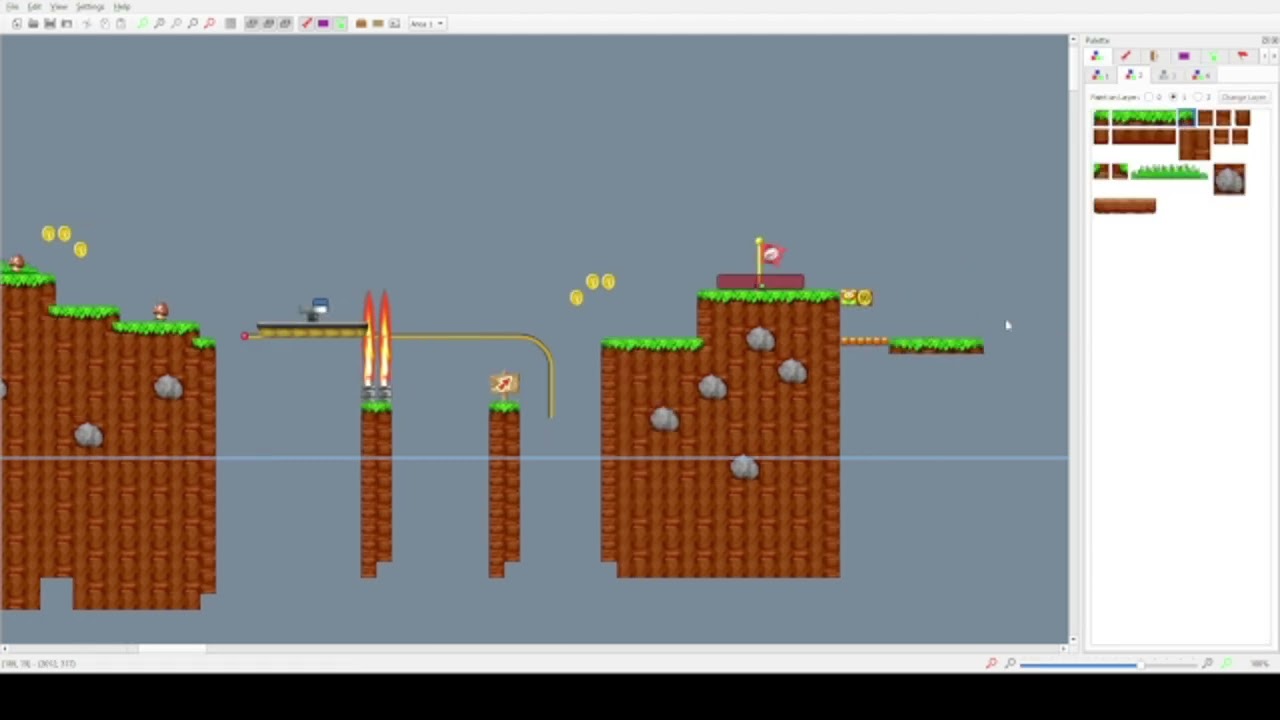Click the red zoom magnifier in top toolbar
The height and width of the screenshot is (720, 1280).
pyautogui.click(x=209, y=23)
